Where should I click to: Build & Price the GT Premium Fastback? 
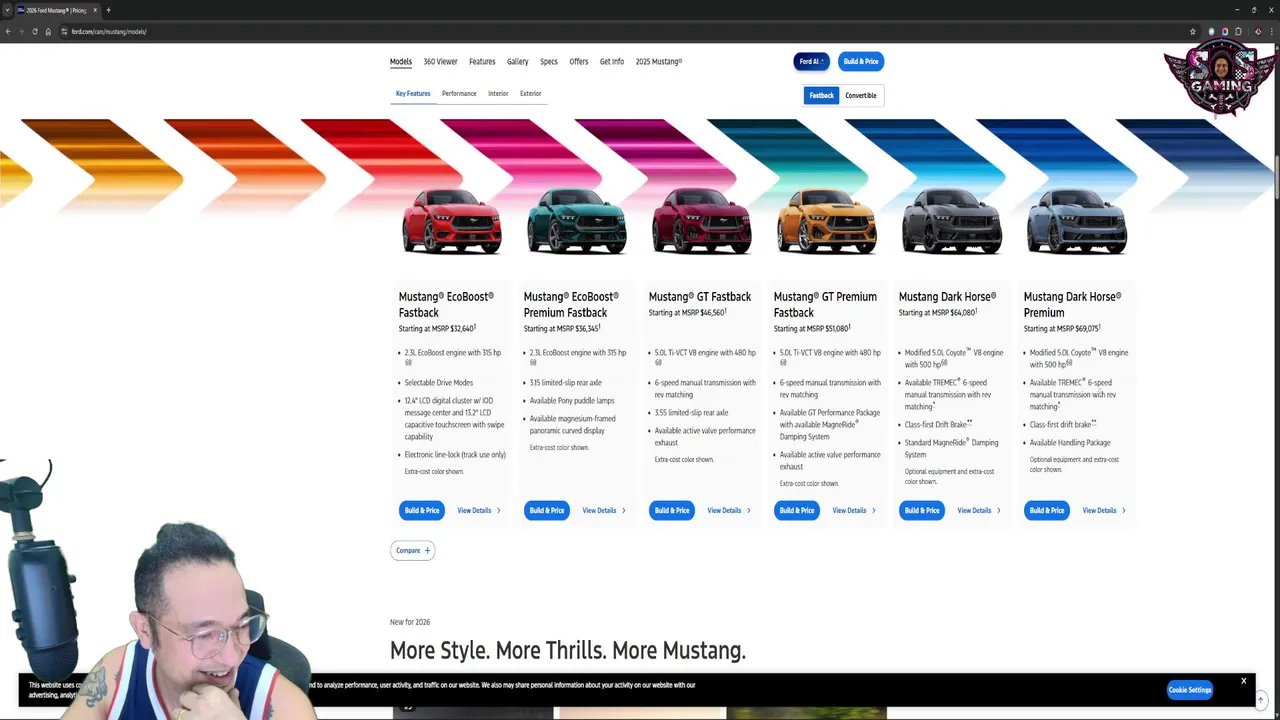(x=797, y=510)
